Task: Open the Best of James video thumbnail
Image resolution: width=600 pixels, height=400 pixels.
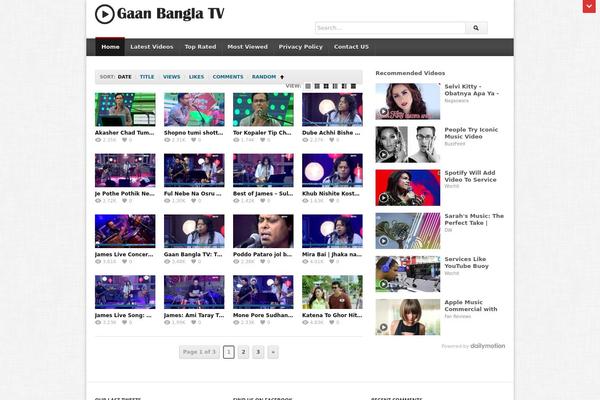Action: click(263, 170)
